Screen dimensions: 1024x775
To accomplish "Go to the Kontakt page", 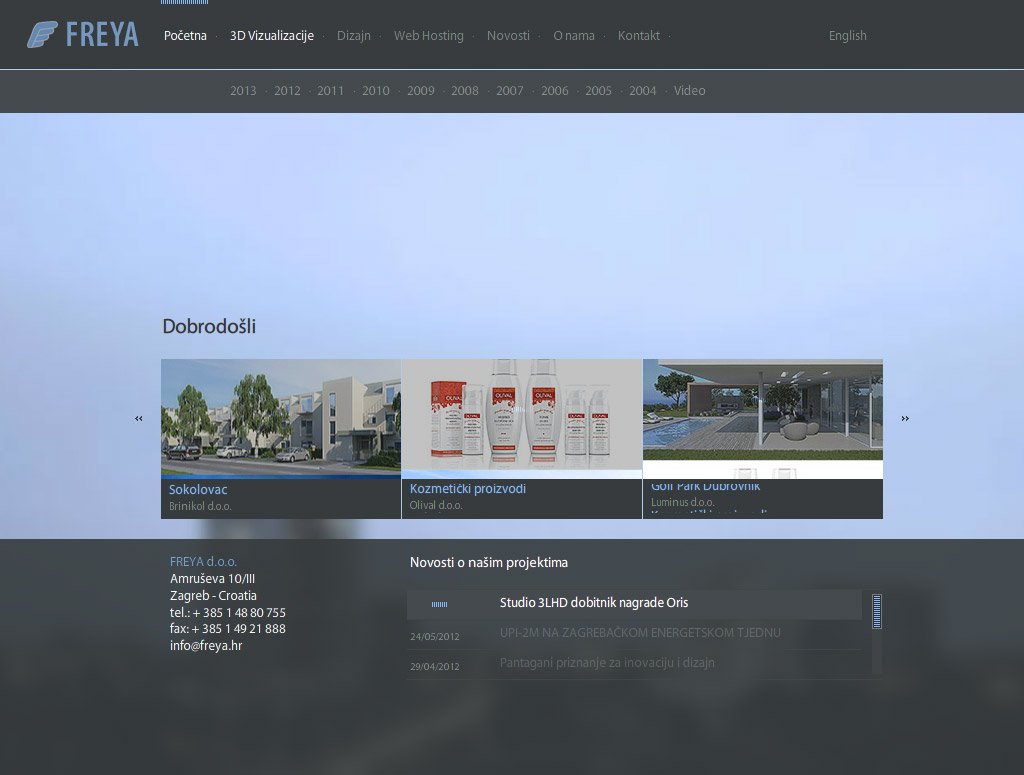I will pos(639,36).
